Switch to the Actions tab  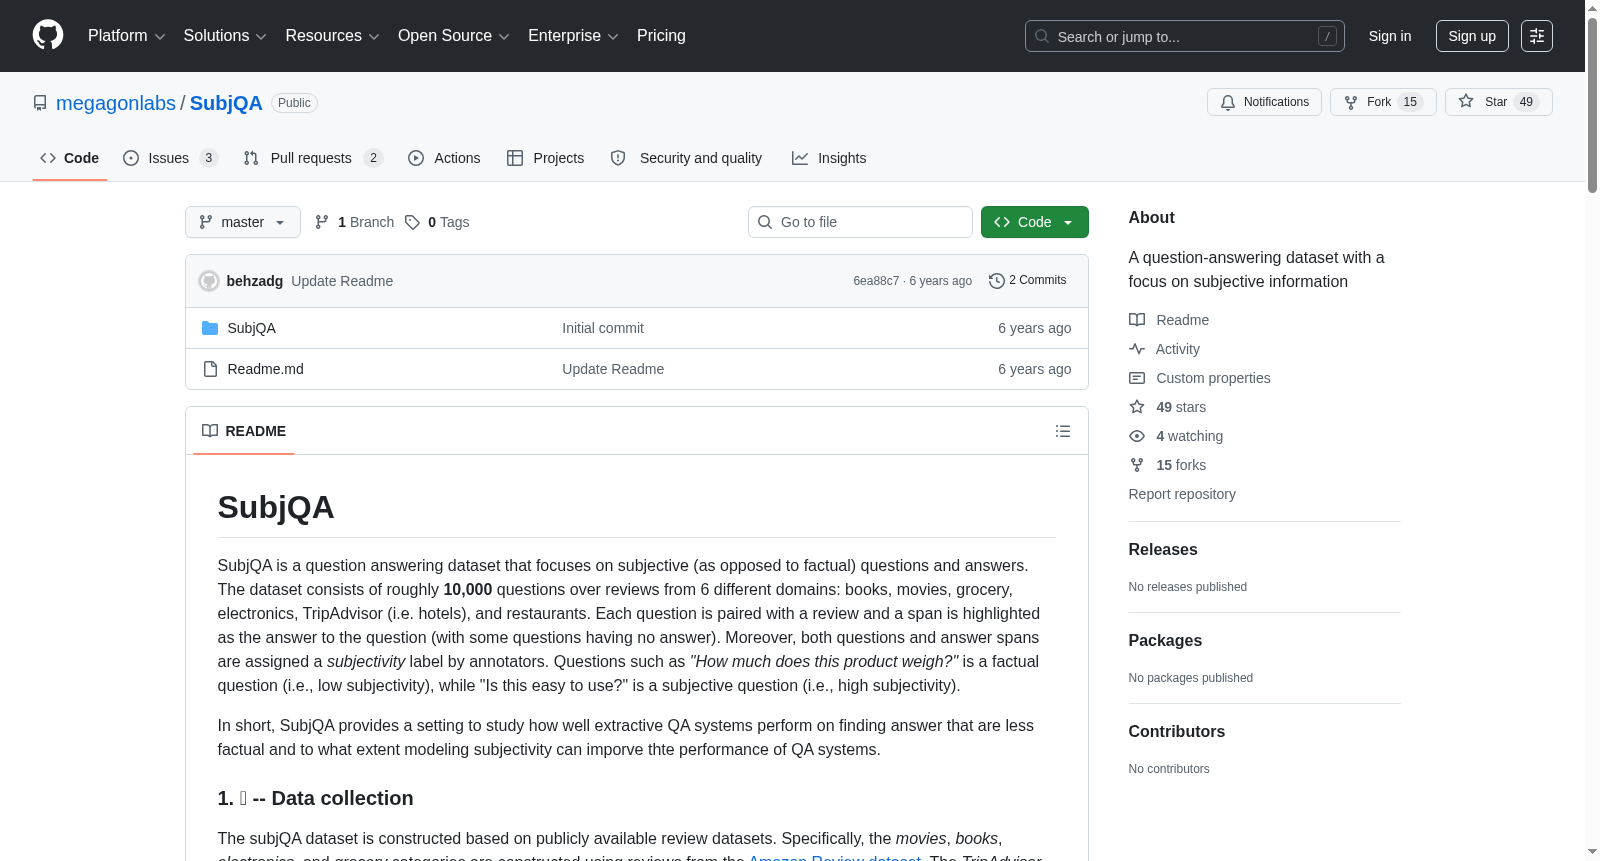445,158
